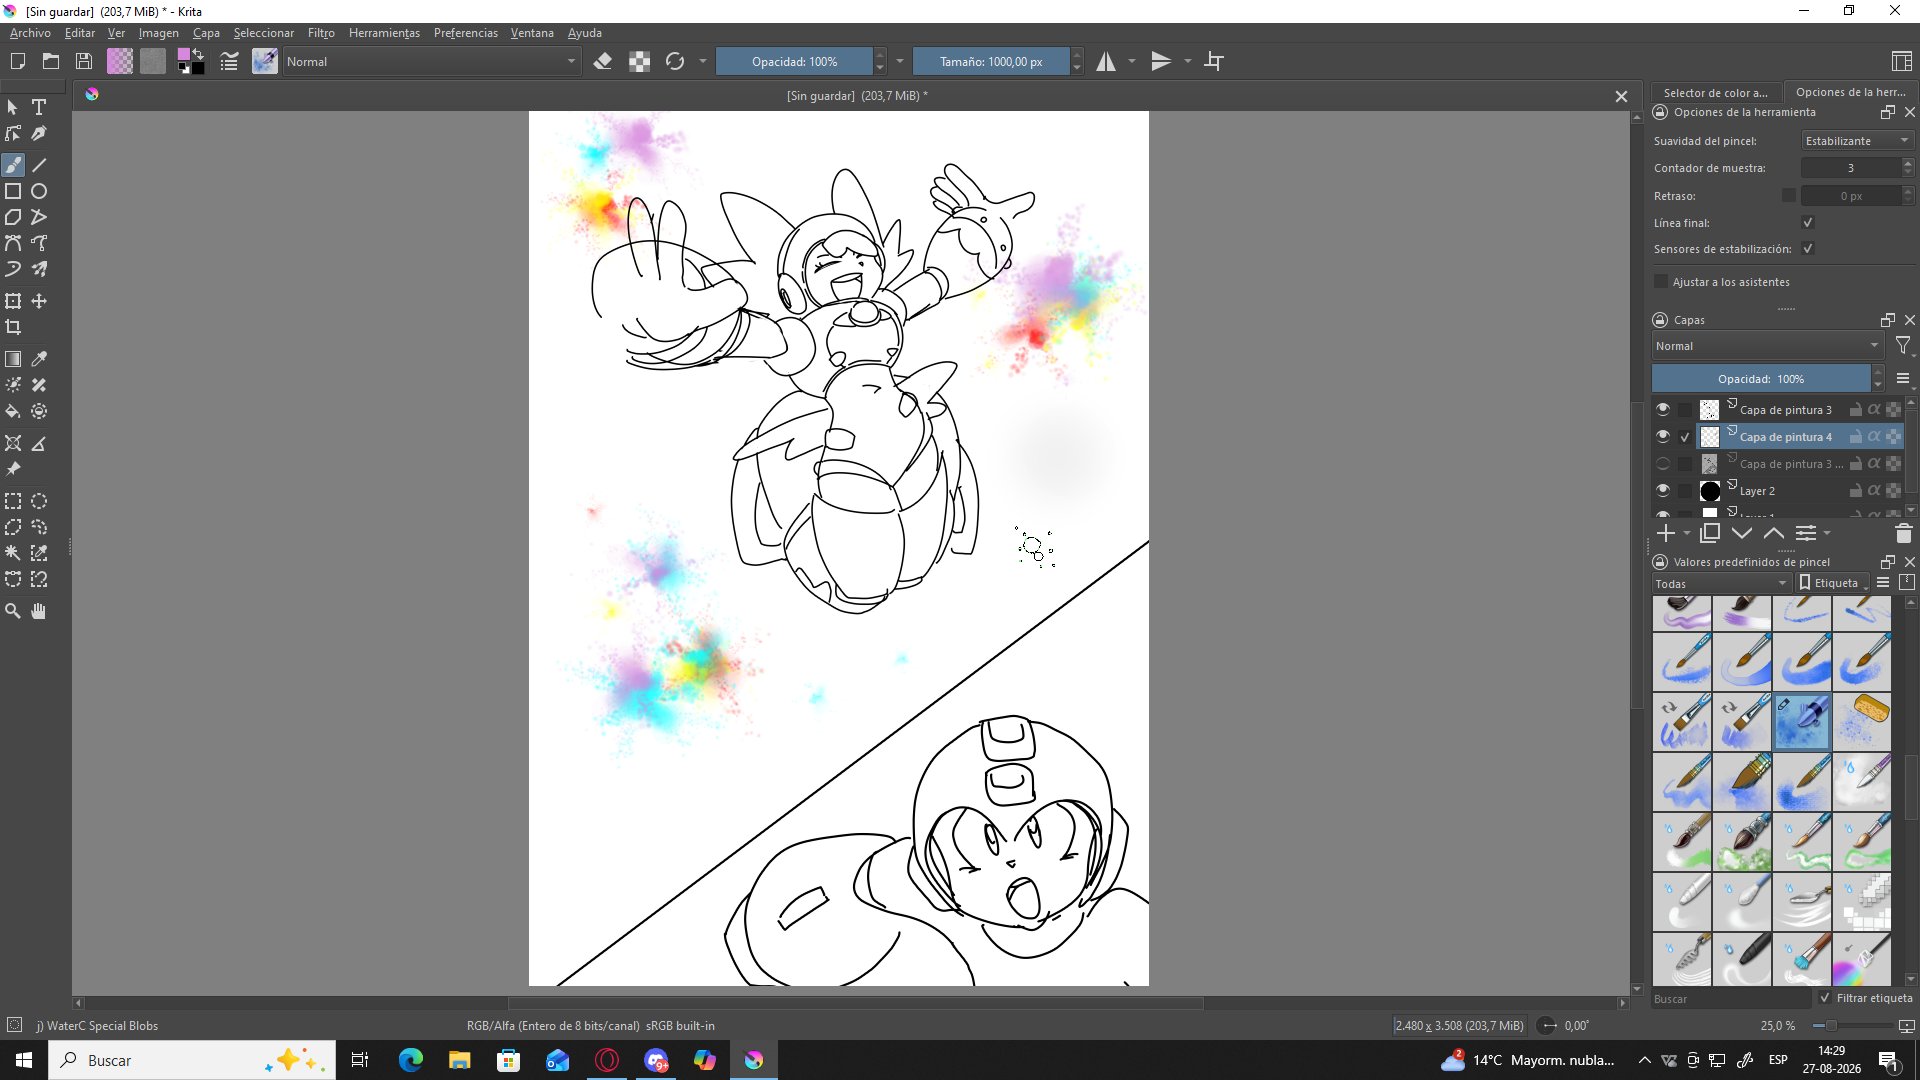Expand the Etiqueta tag menu
The width and height of the screenshot is (1920, 1080).
point(1832,583)
